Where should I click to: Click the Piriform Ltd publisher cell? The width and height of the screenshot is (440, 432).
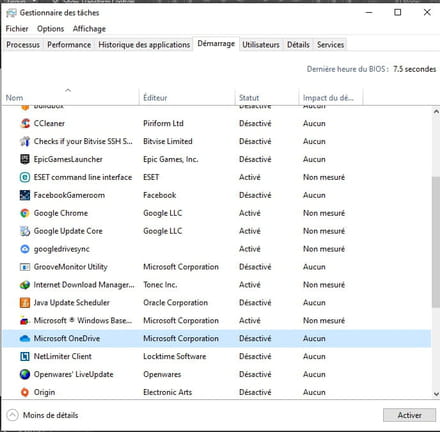(163, 123)
